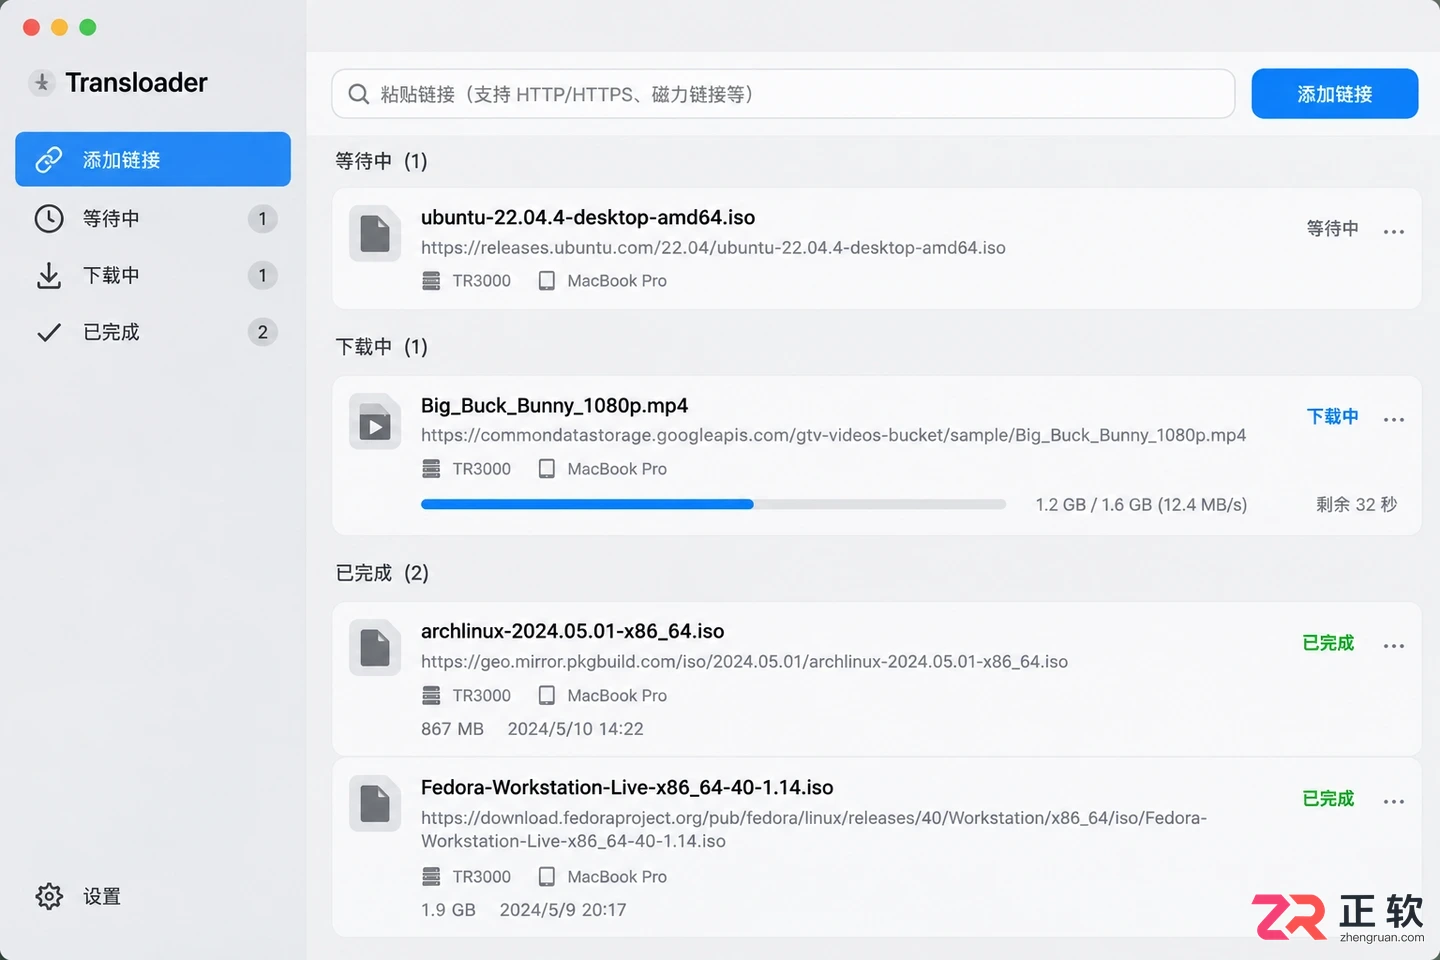Click the 已完成 (2) section header
1440x960 pixels.
(382, 573)
